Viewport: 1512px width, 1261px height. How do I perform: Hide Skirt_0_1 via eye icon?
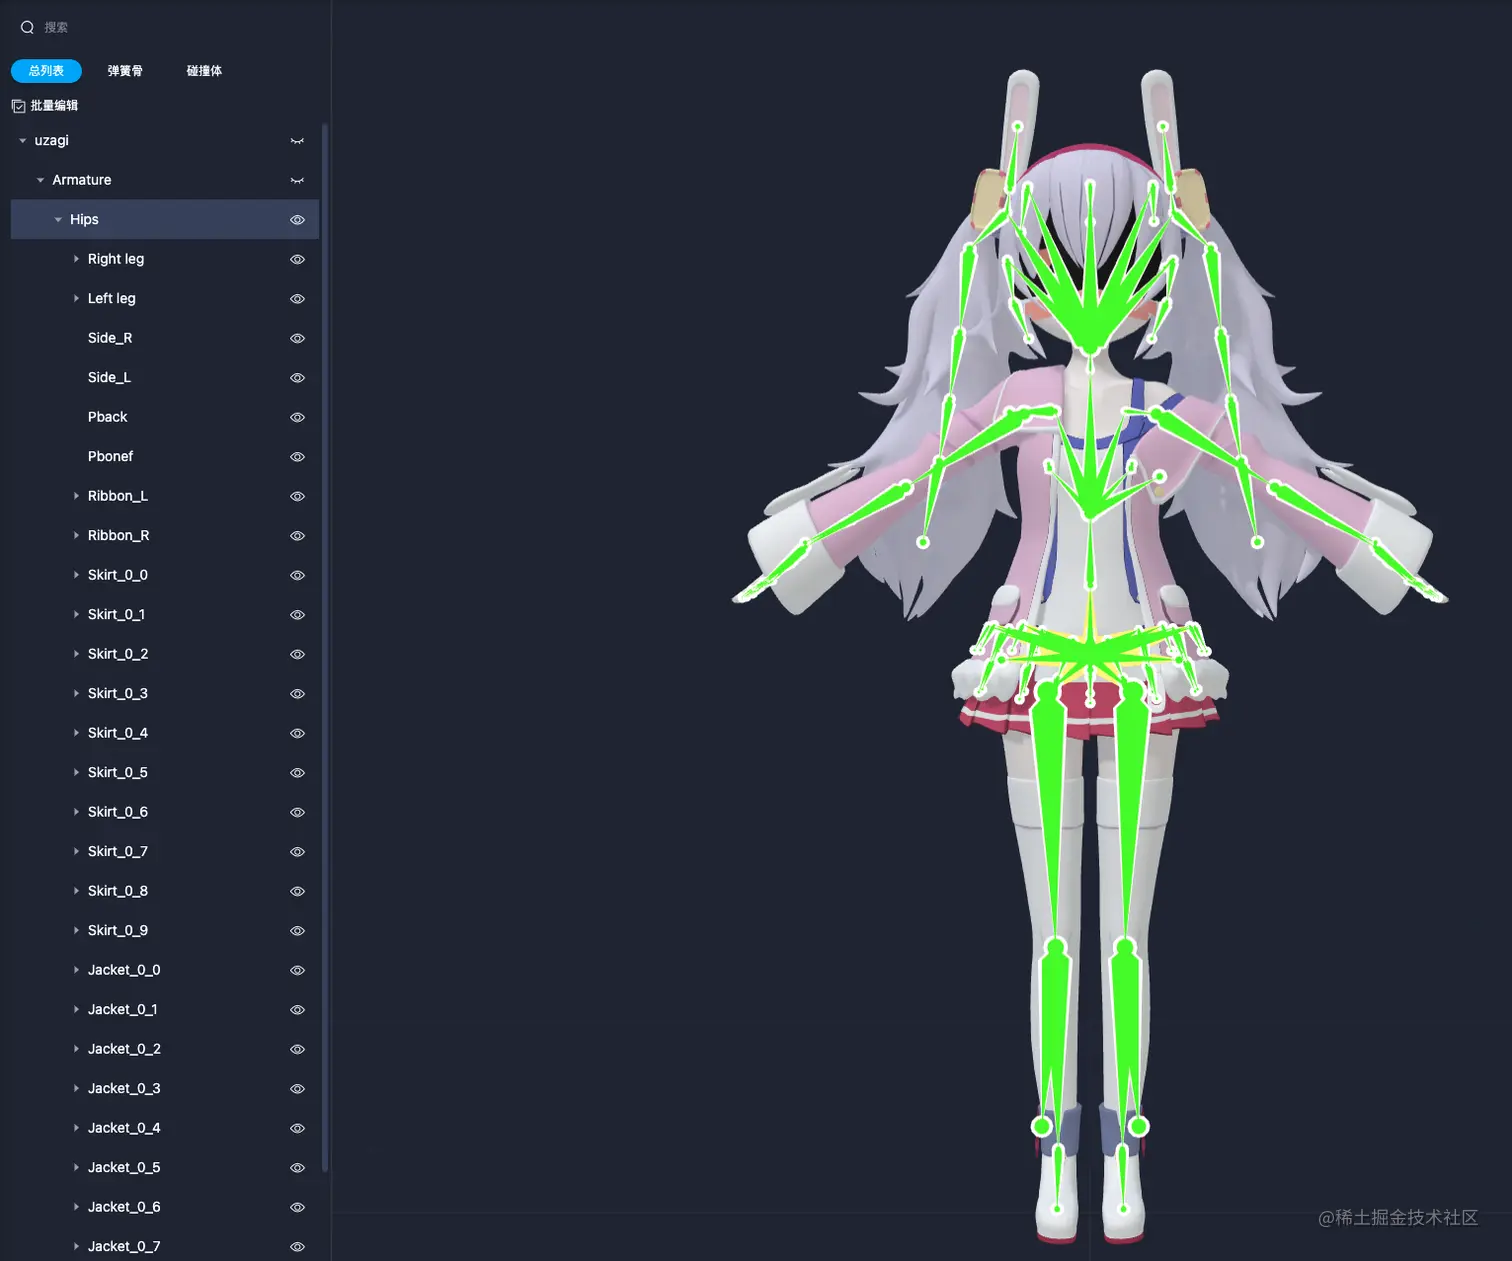(297, 615)
